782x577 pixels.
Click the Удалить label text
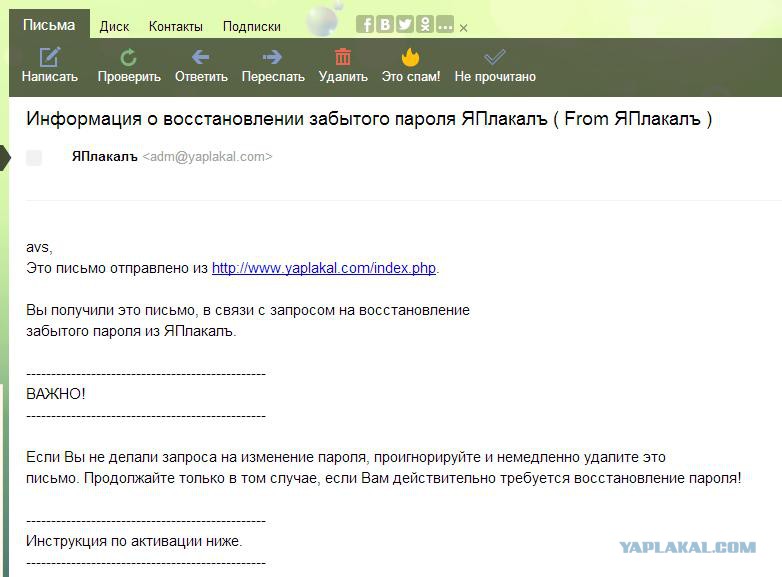(x=343, y=77)
